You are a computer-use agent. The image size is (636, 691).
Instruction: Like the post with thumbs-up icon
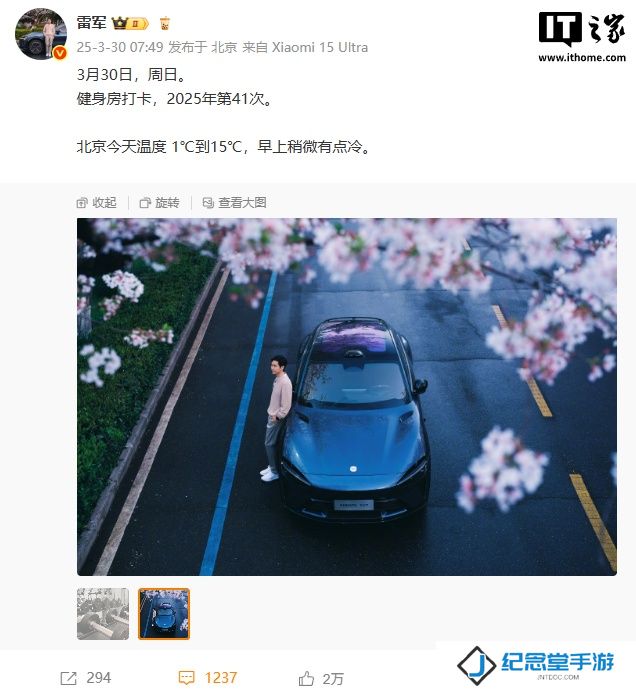306,678
